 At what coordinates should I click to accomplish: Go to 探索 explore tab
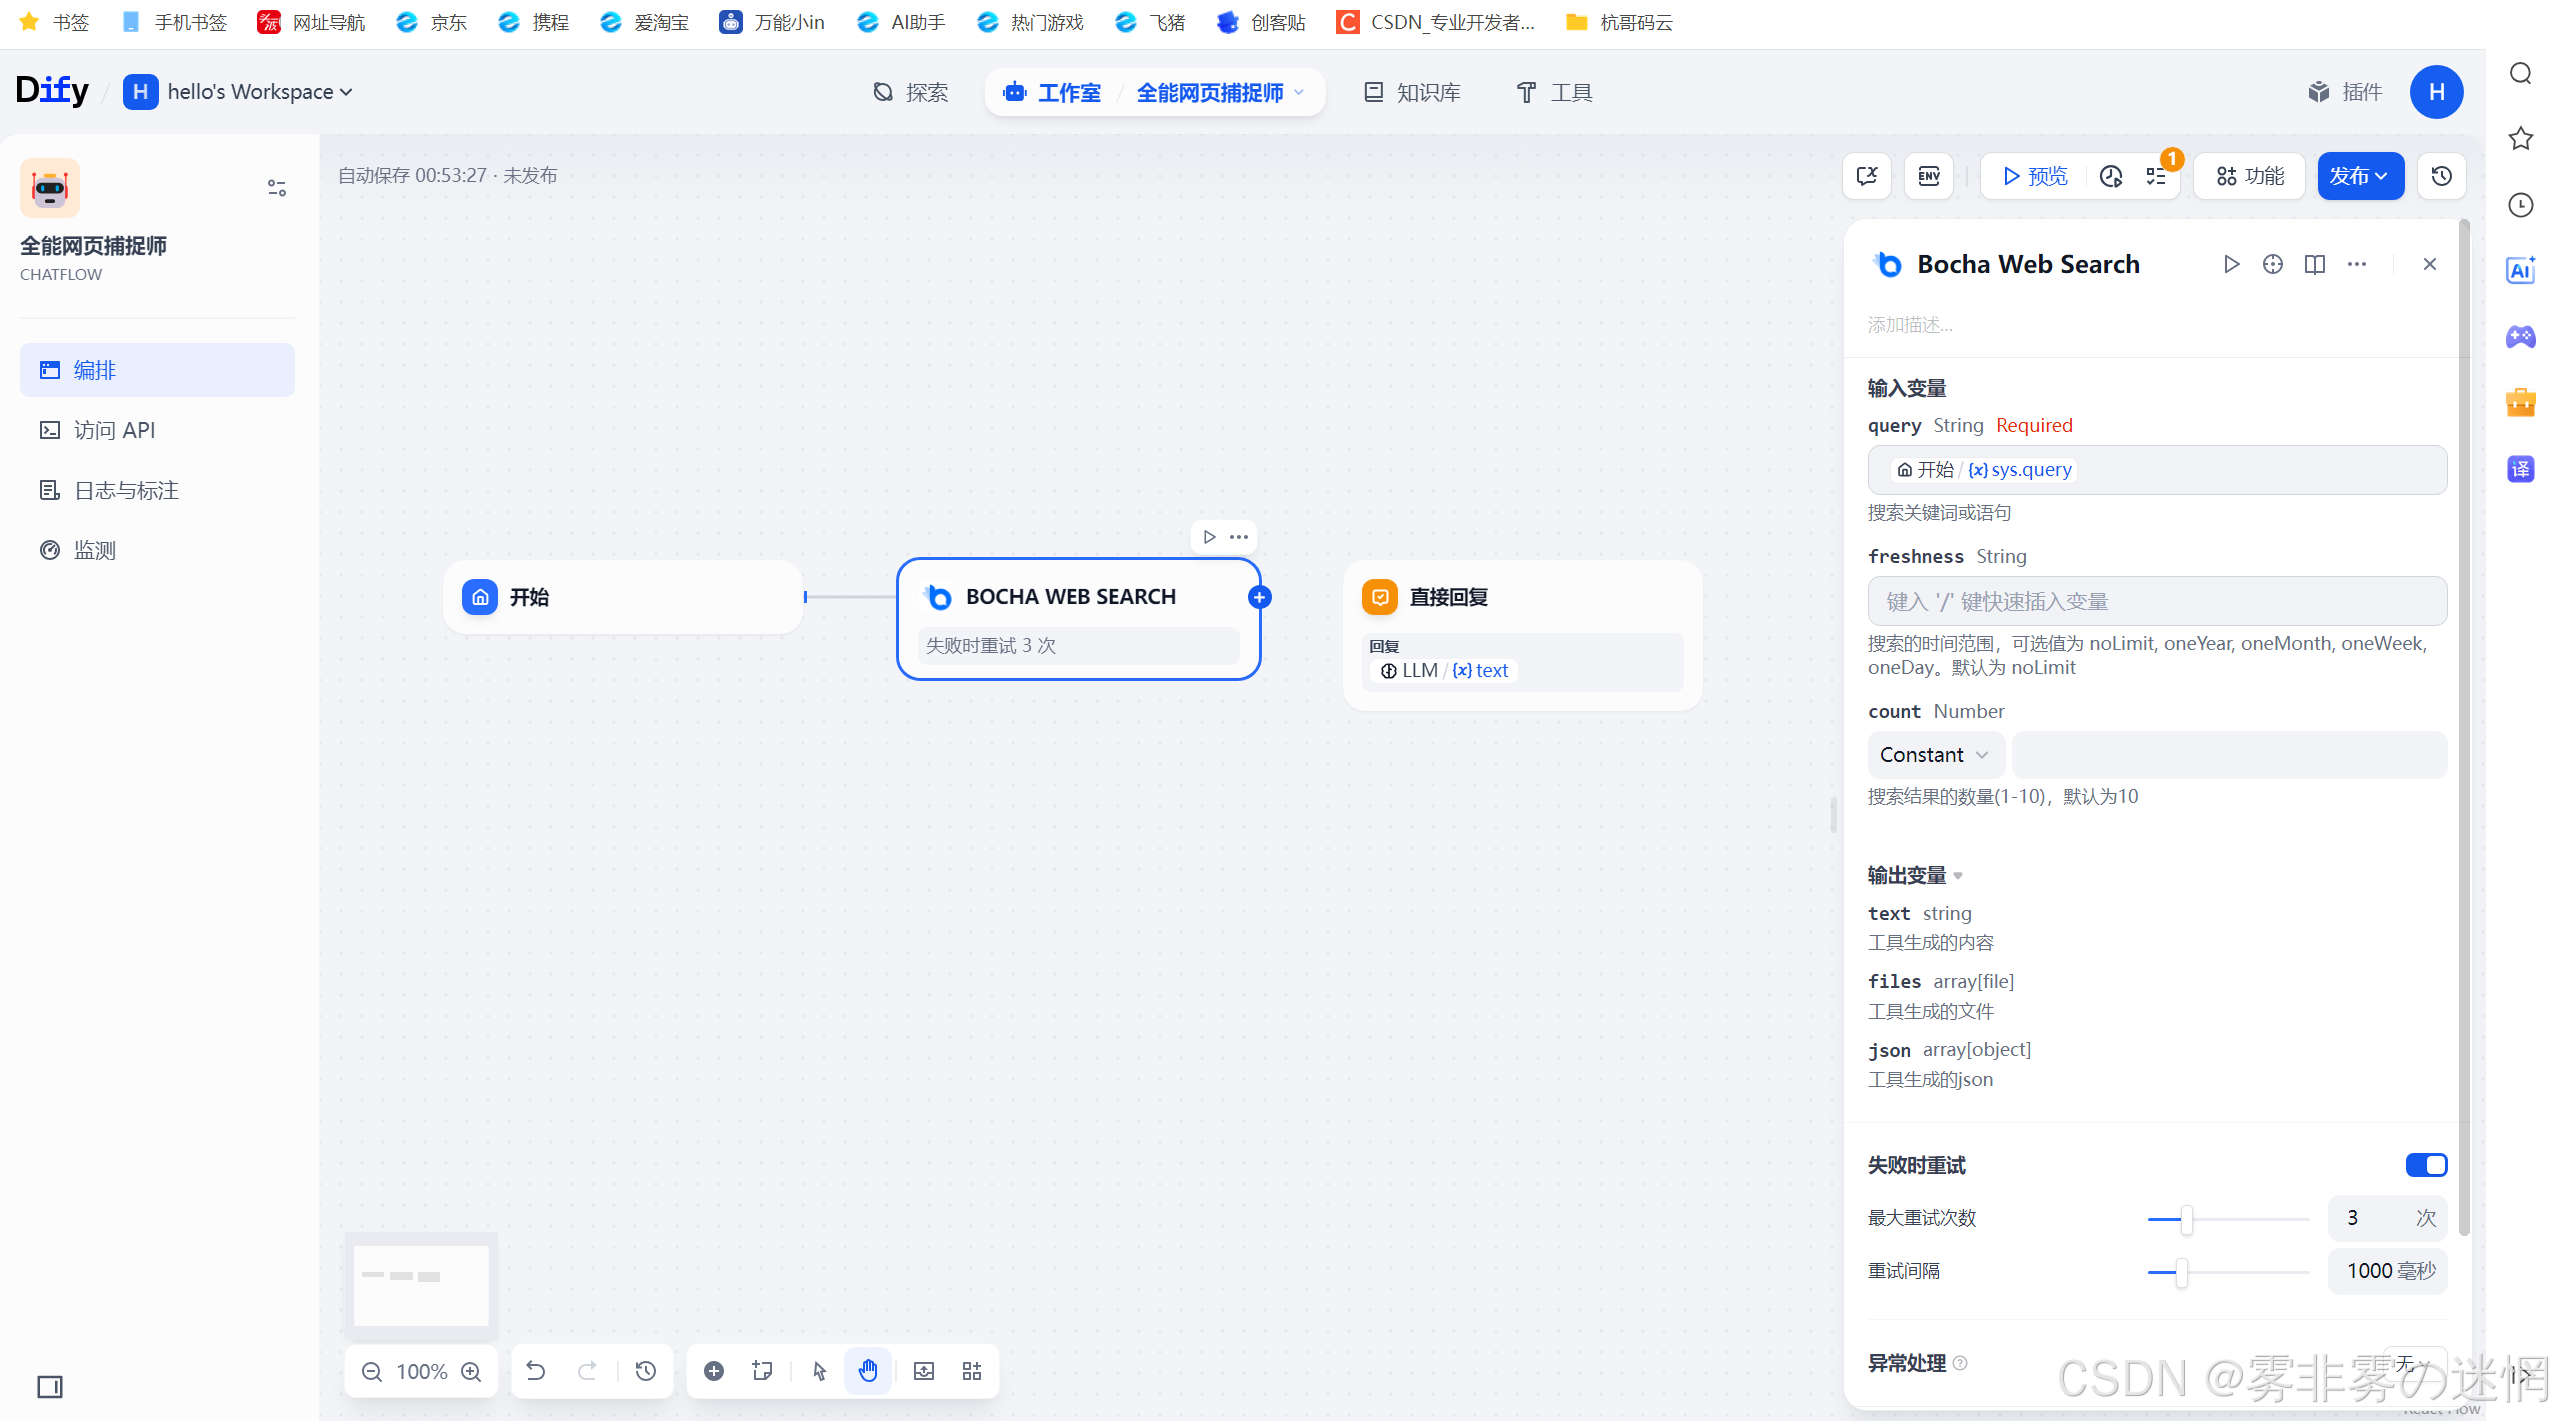click(x=910, y=93)
